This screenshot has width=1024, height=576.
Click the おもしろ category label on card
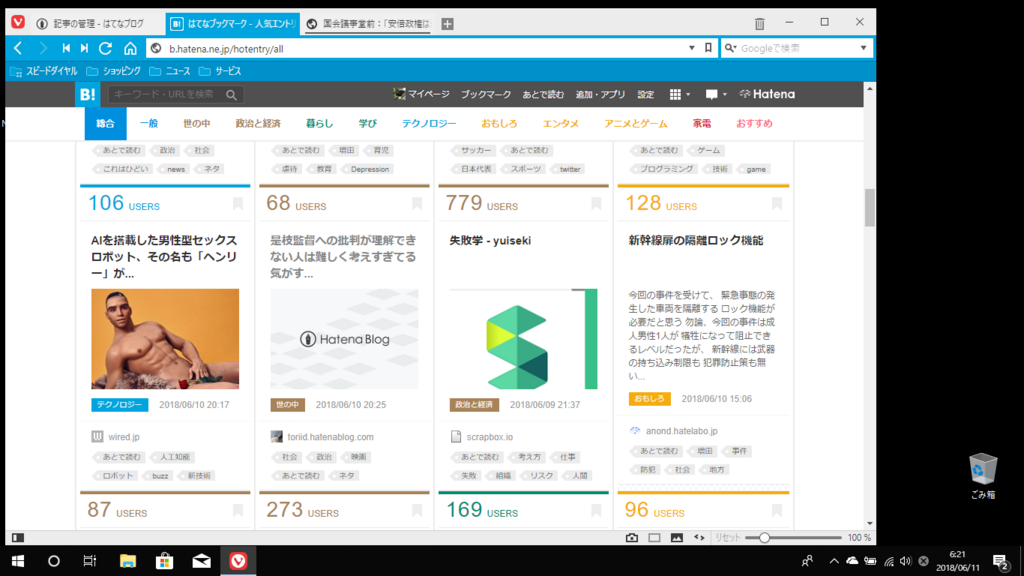[x=649, y=398]
